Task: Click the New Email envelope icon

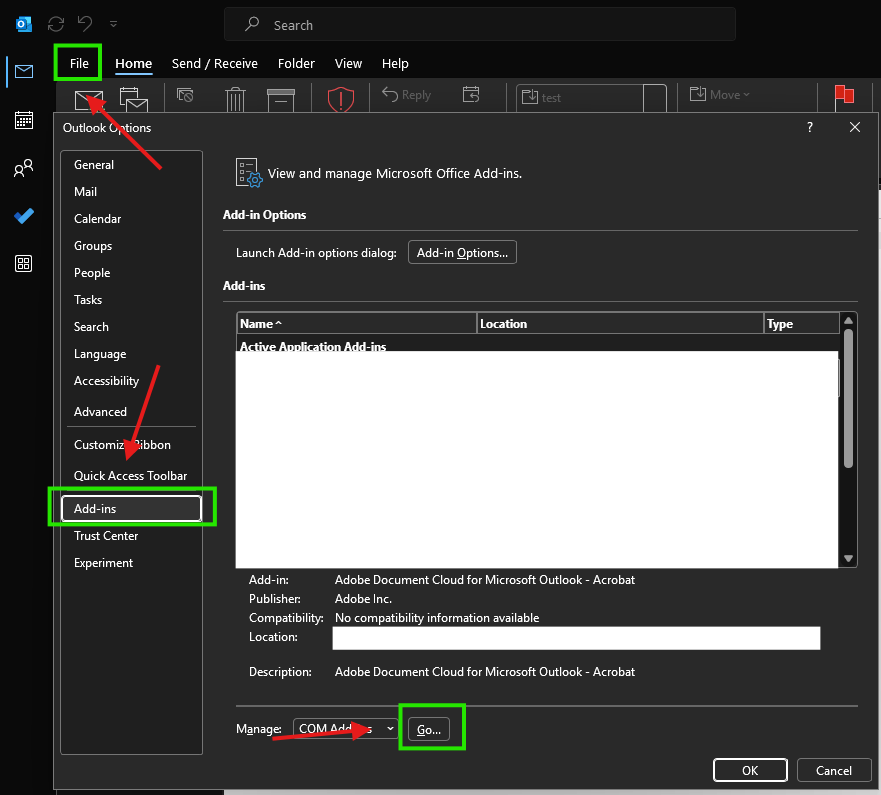Action: 89,100
